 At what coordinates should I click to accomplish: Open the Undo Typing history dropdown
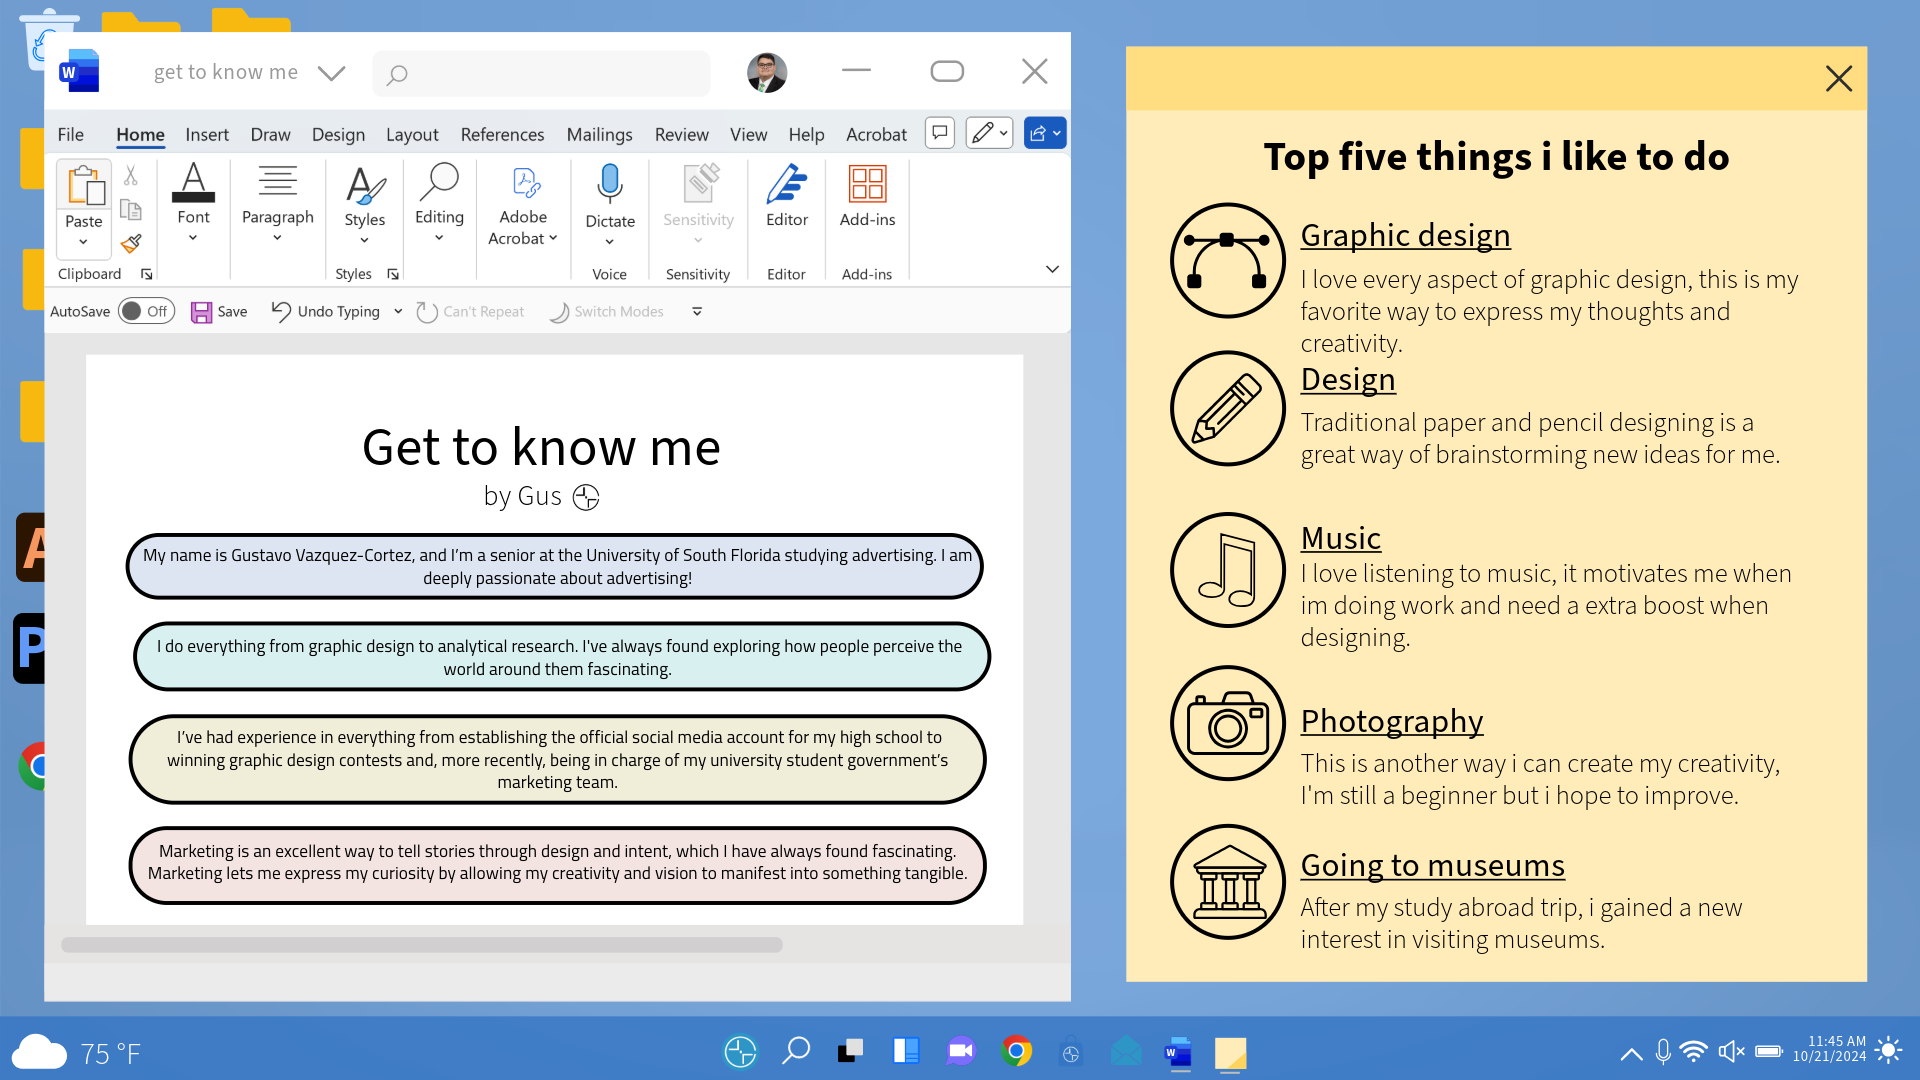click(398, 312)
